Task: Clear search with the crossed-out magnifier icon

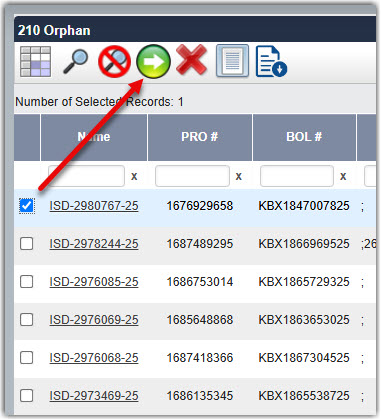Action: (x=114, y=62)
